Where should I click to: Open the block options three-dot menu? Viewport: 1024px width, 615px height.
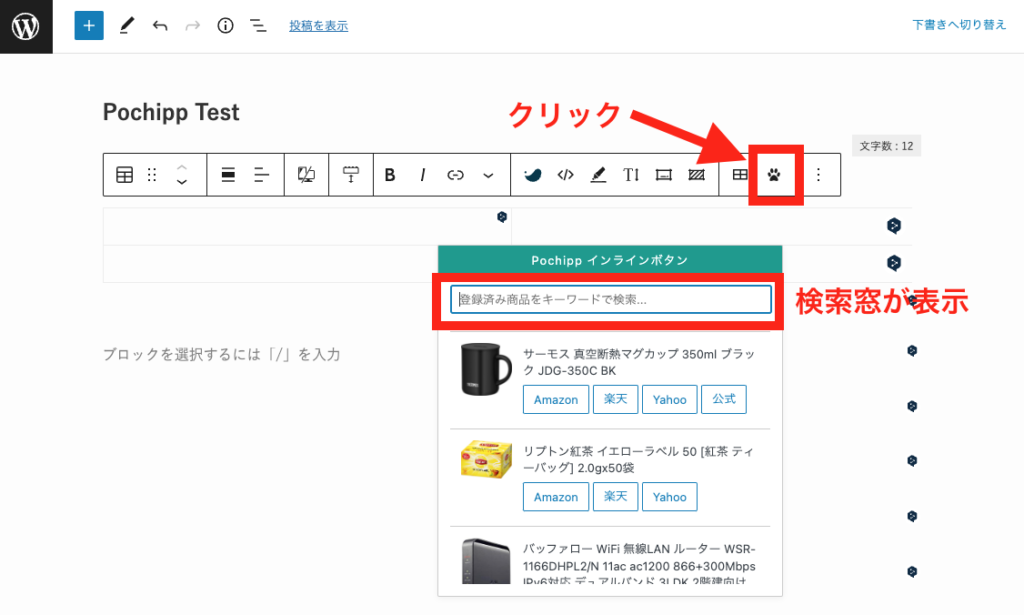(x=818, y=175)
